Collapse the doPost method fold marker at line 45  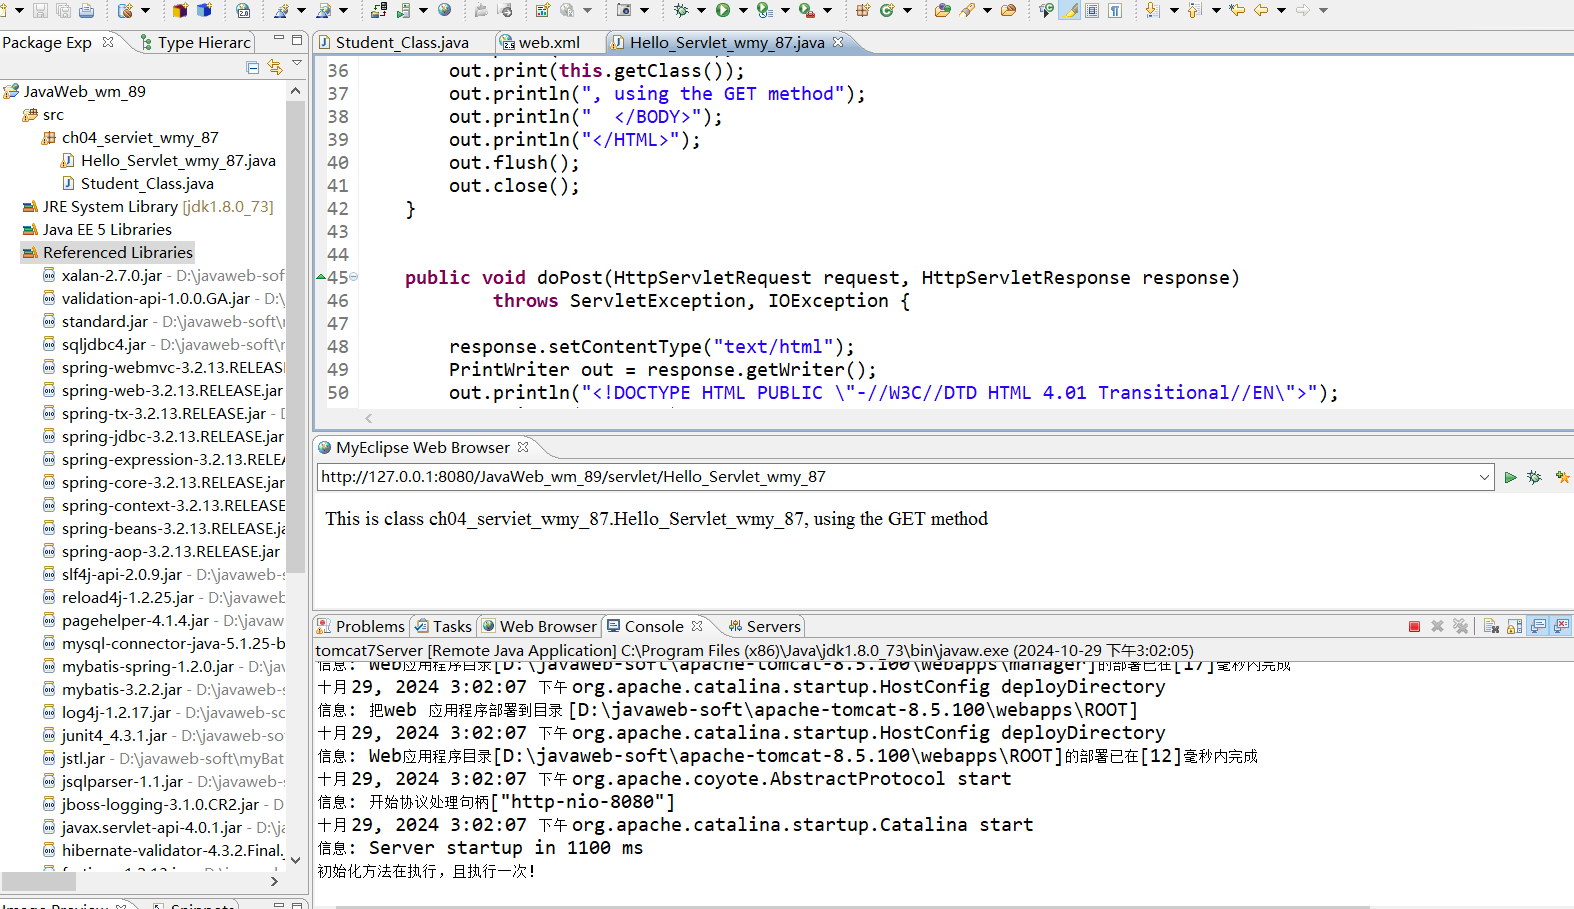click(x=353, y=278)
